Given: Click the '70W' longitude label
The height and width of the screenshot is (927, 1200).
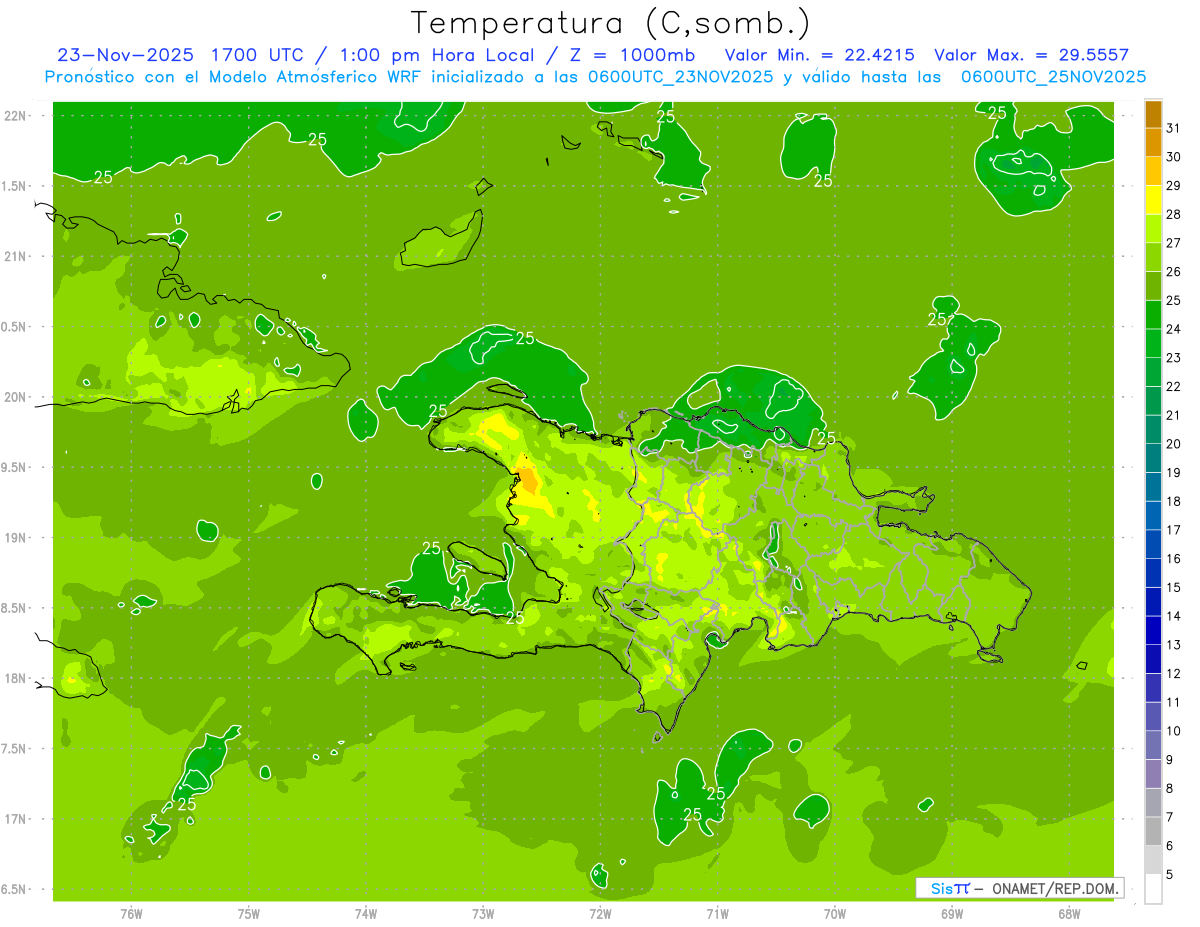Looking at the screenshot, I should (835, 913).
